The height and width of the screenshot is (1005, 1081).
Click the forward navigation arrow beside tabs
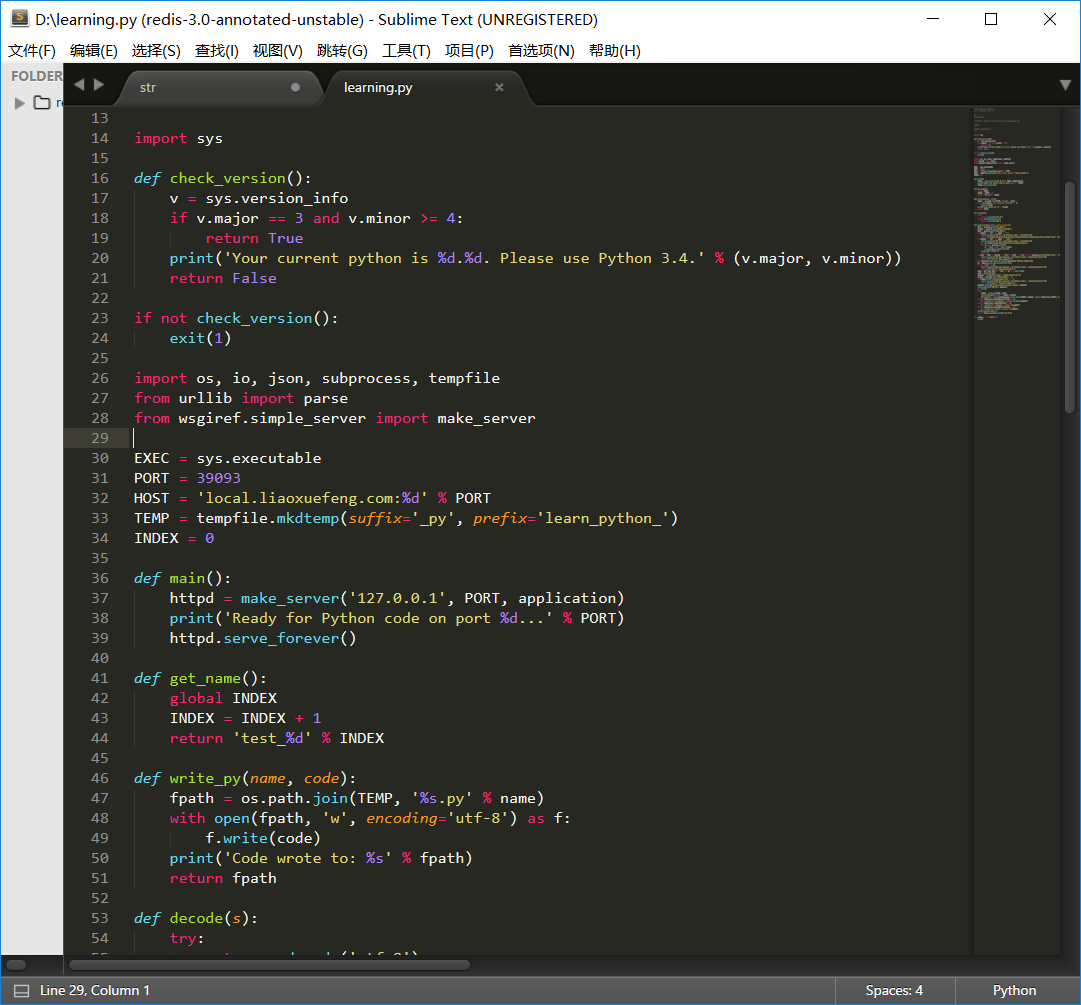coord(99,85)
